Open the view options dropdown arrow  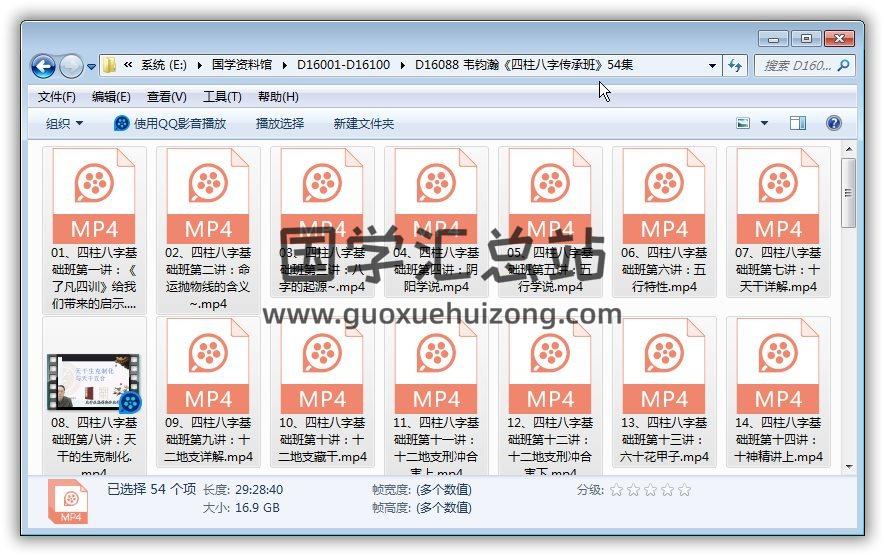(765, 123)
